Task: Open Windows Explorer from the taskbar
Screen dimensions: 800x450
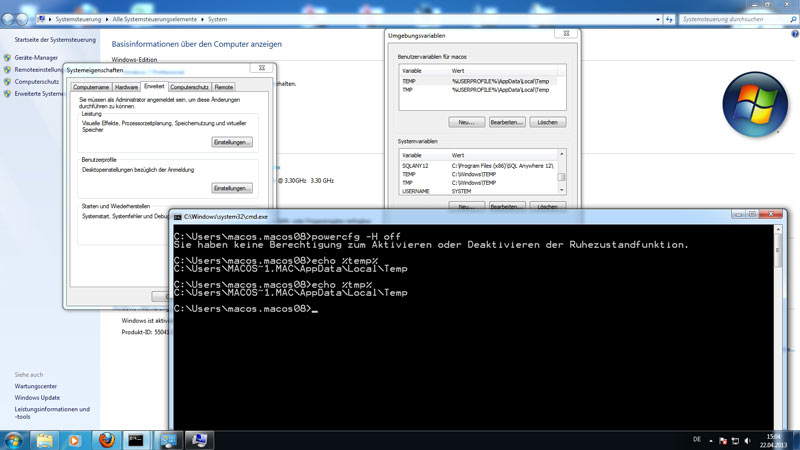Action: click(45, 439)
